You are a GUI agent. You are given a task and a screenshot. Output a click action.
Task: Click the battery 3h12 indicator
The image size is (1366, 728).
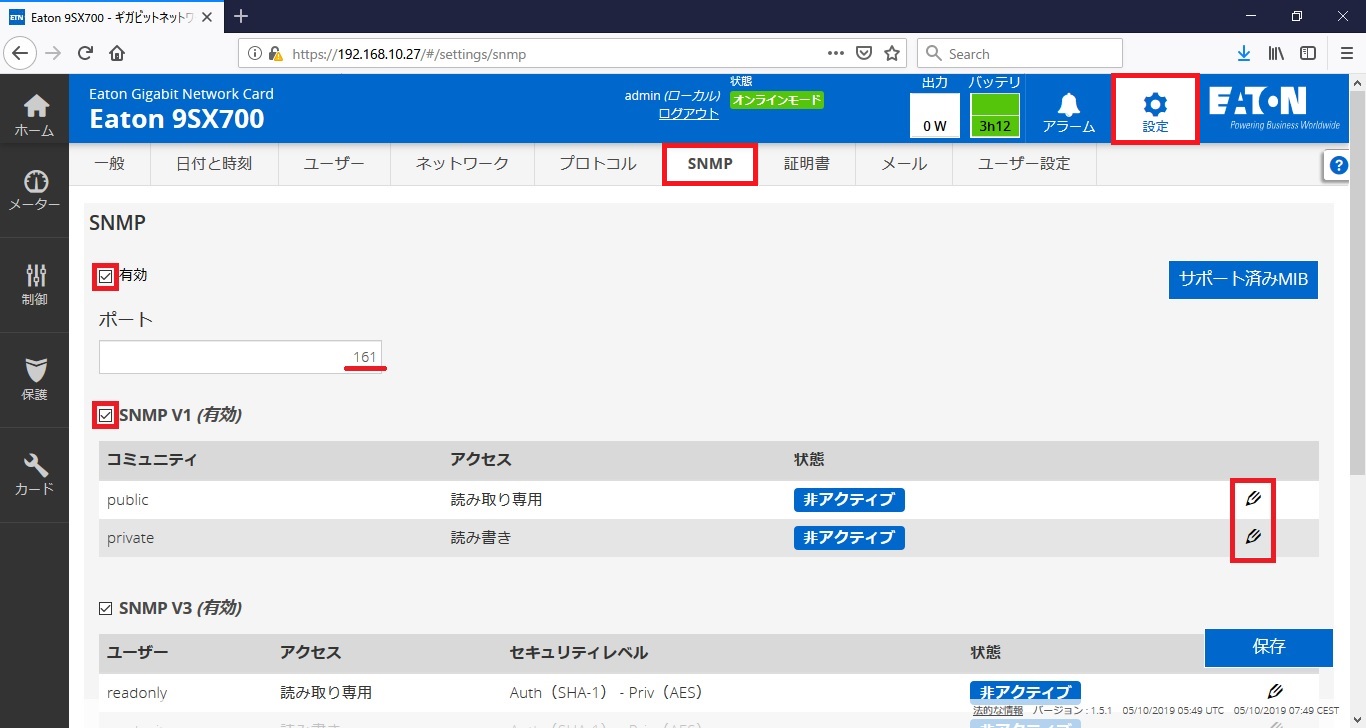point(995,114)
